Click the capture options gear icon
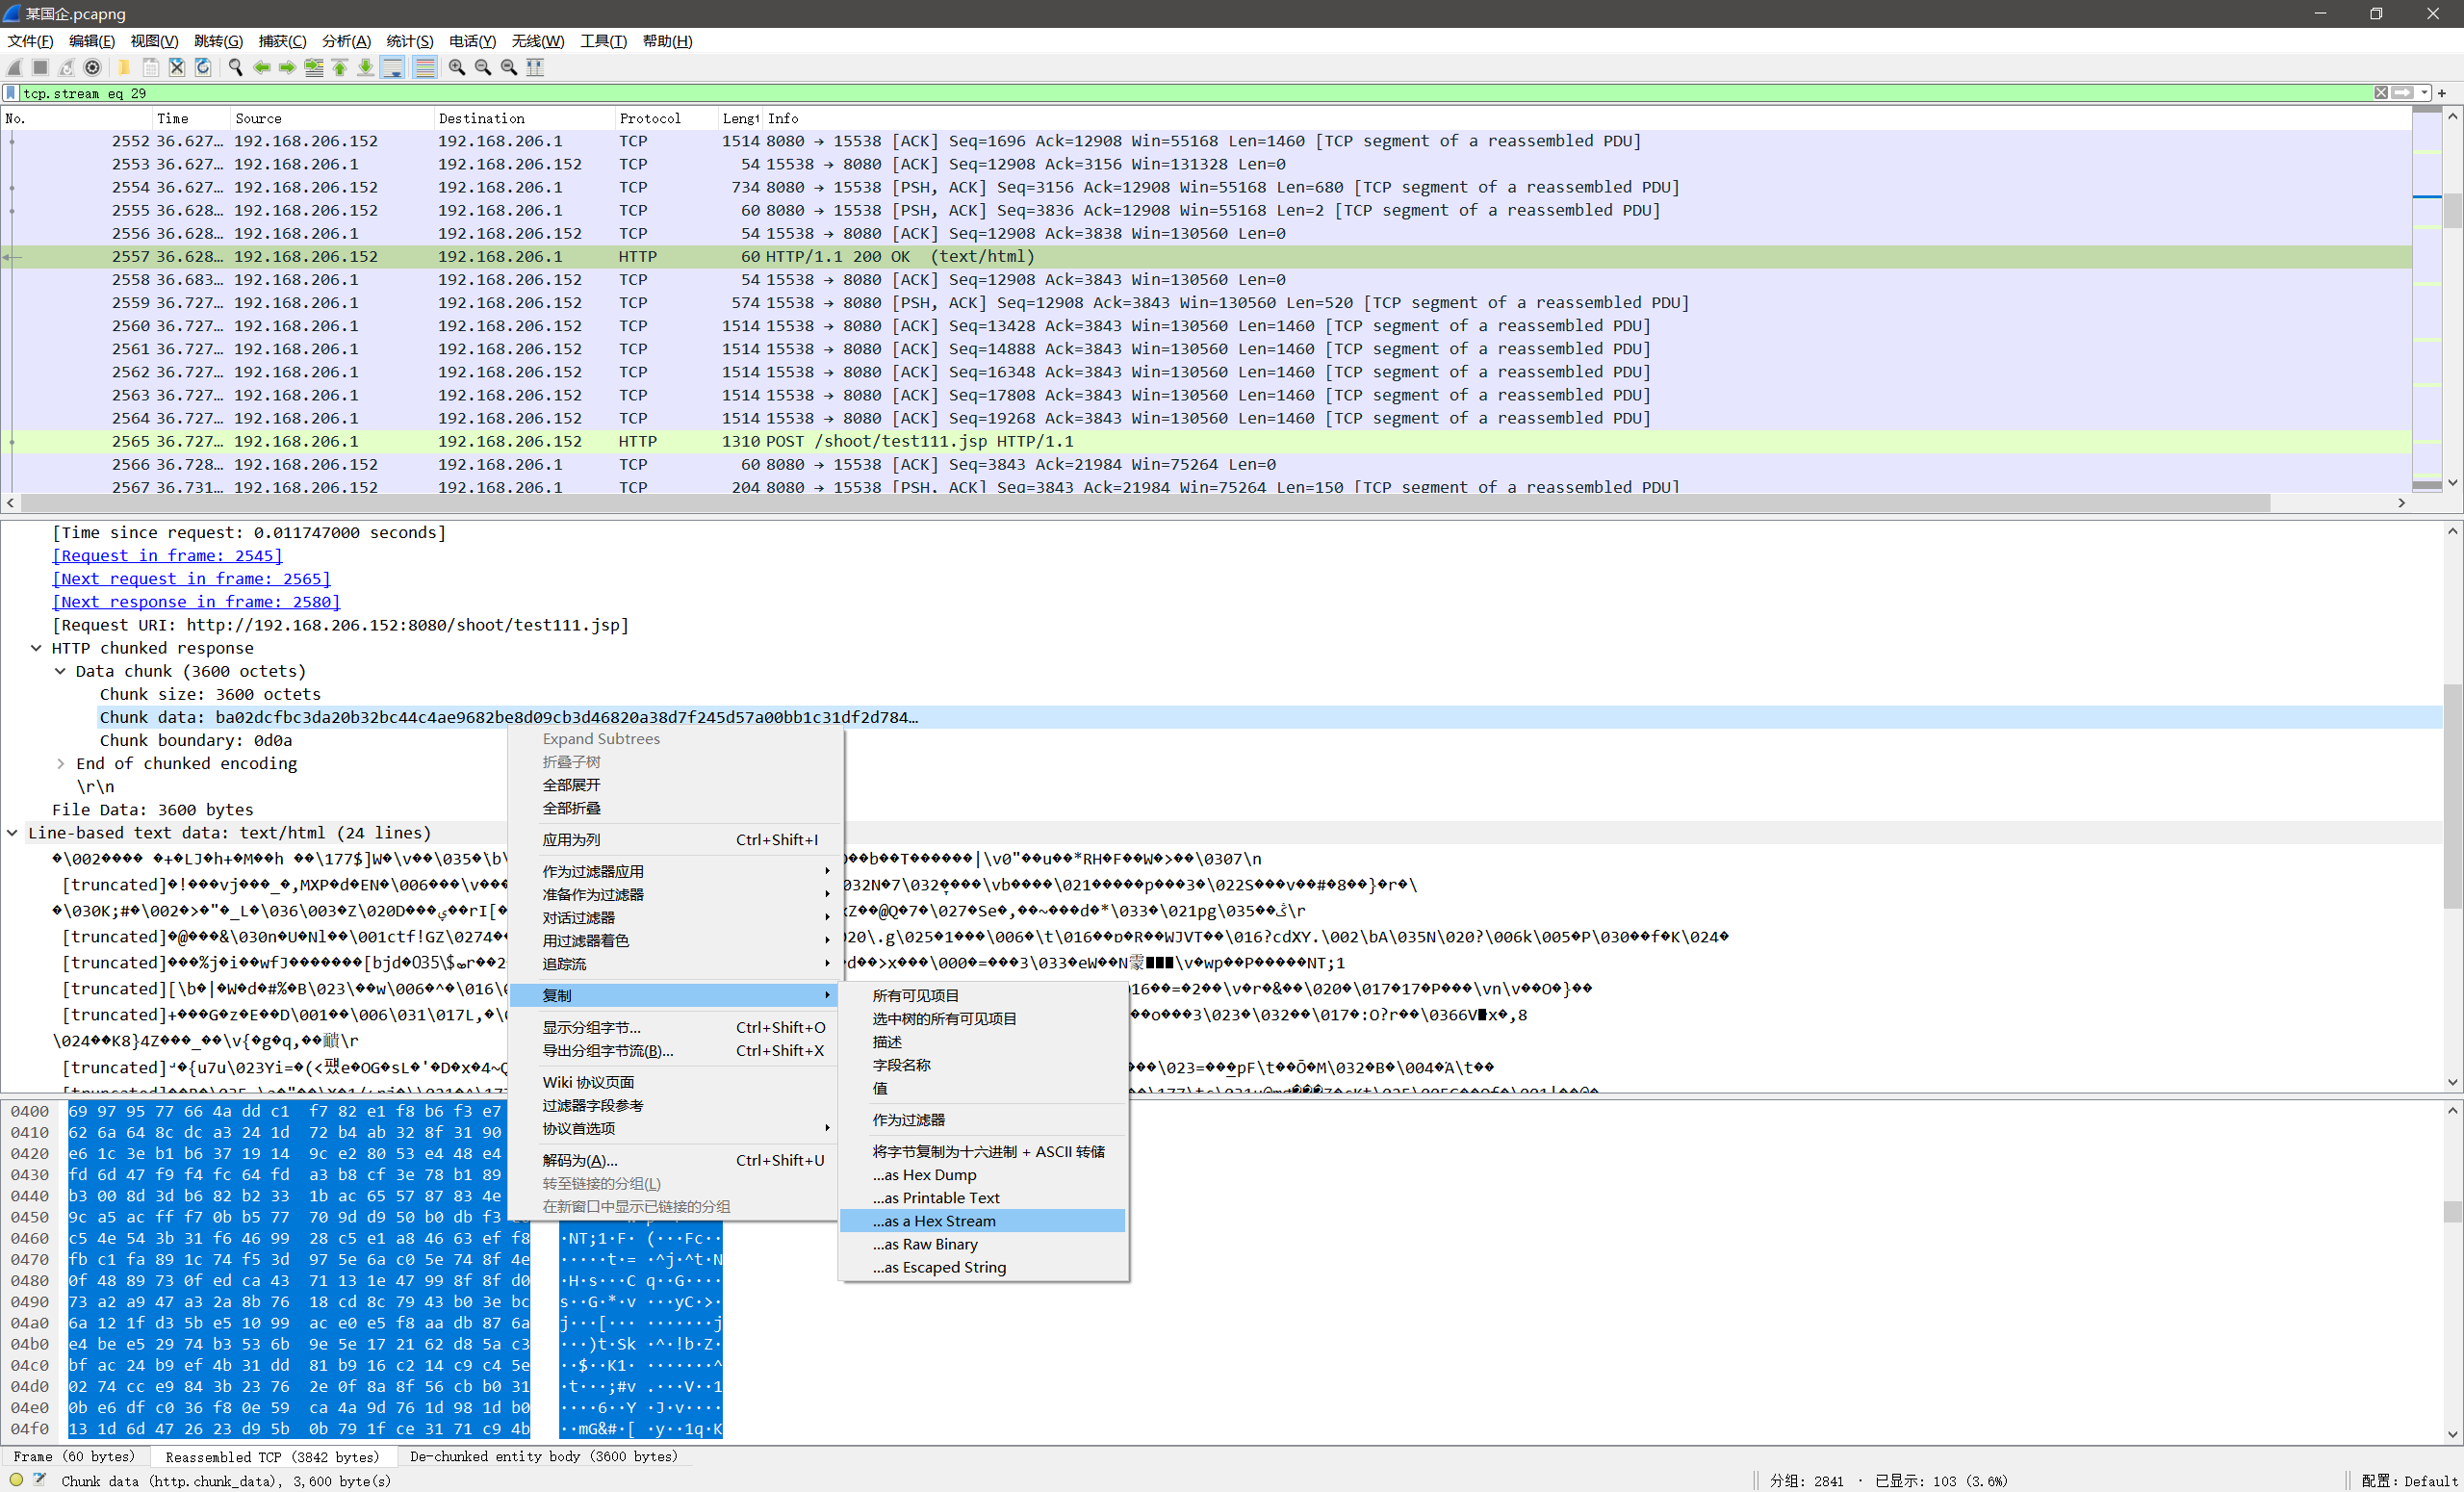 [x=93, y=67]
